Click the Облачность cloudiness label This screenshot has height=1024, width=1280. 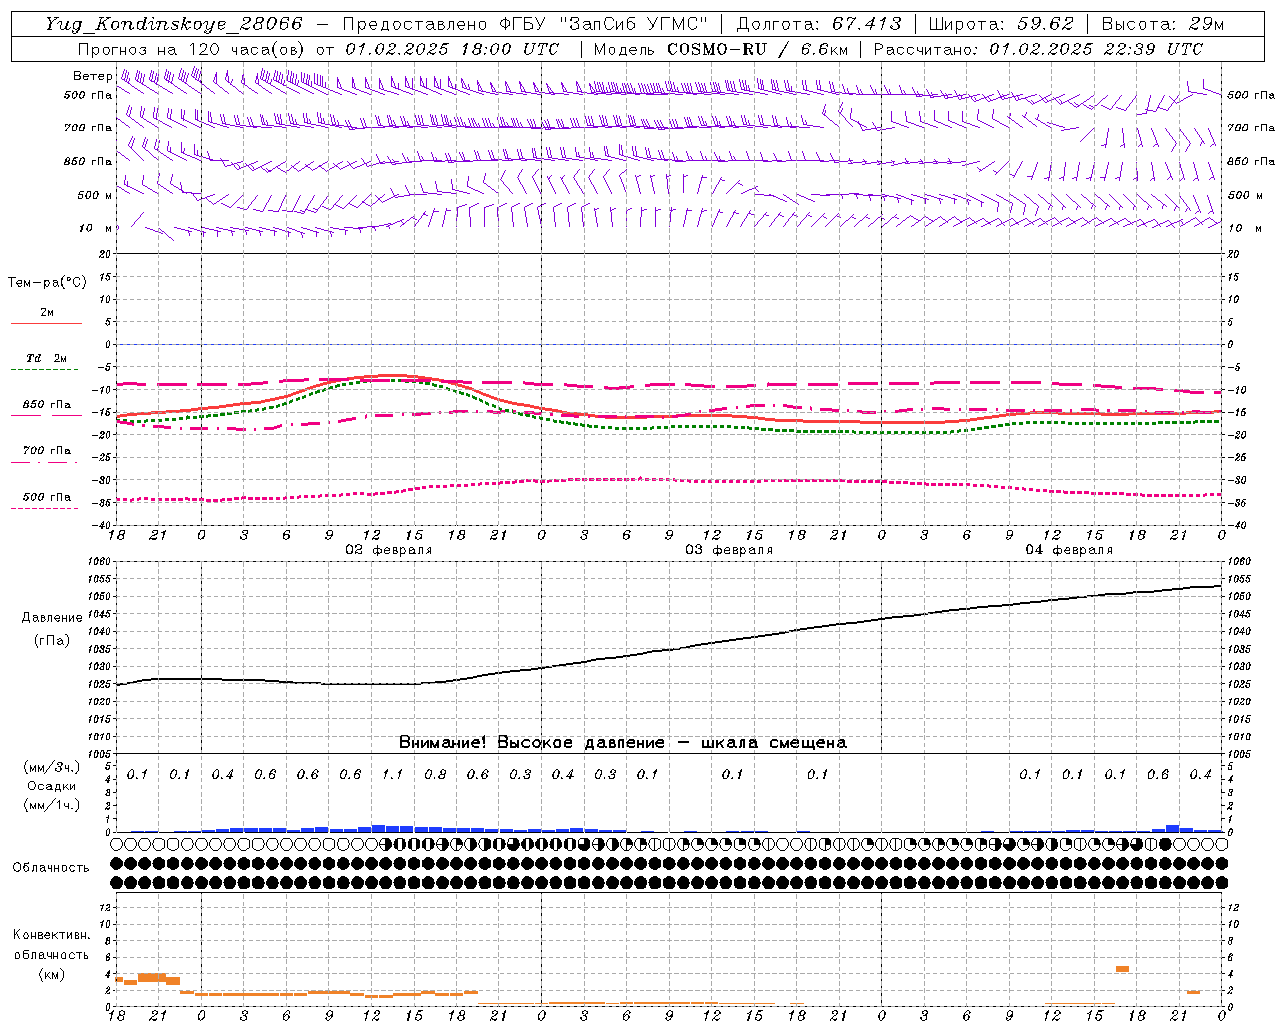51,868
